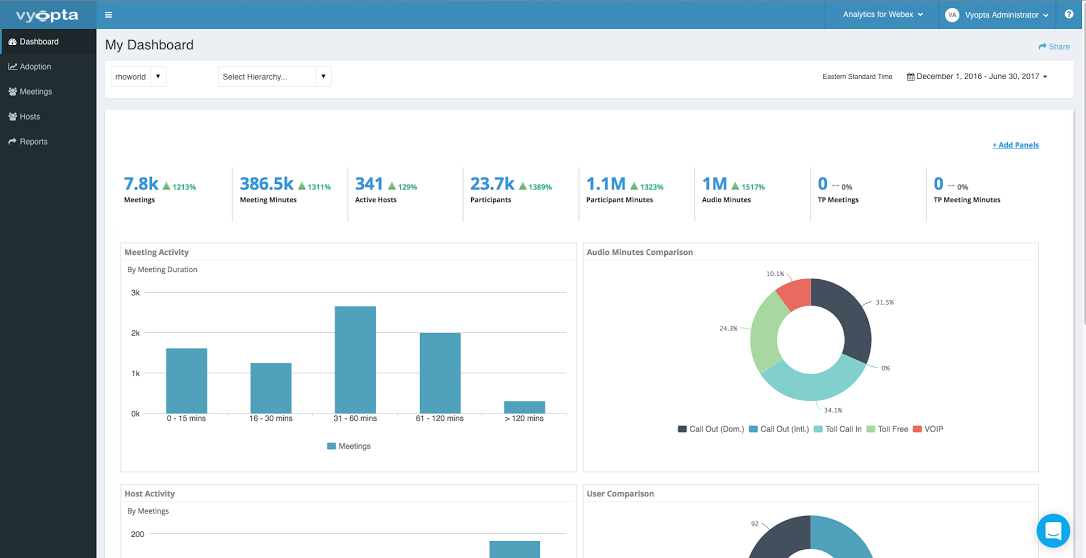Viewport: 1086px width, 558px height.
Task: Click the Vyopta logo
Action: 47,15
